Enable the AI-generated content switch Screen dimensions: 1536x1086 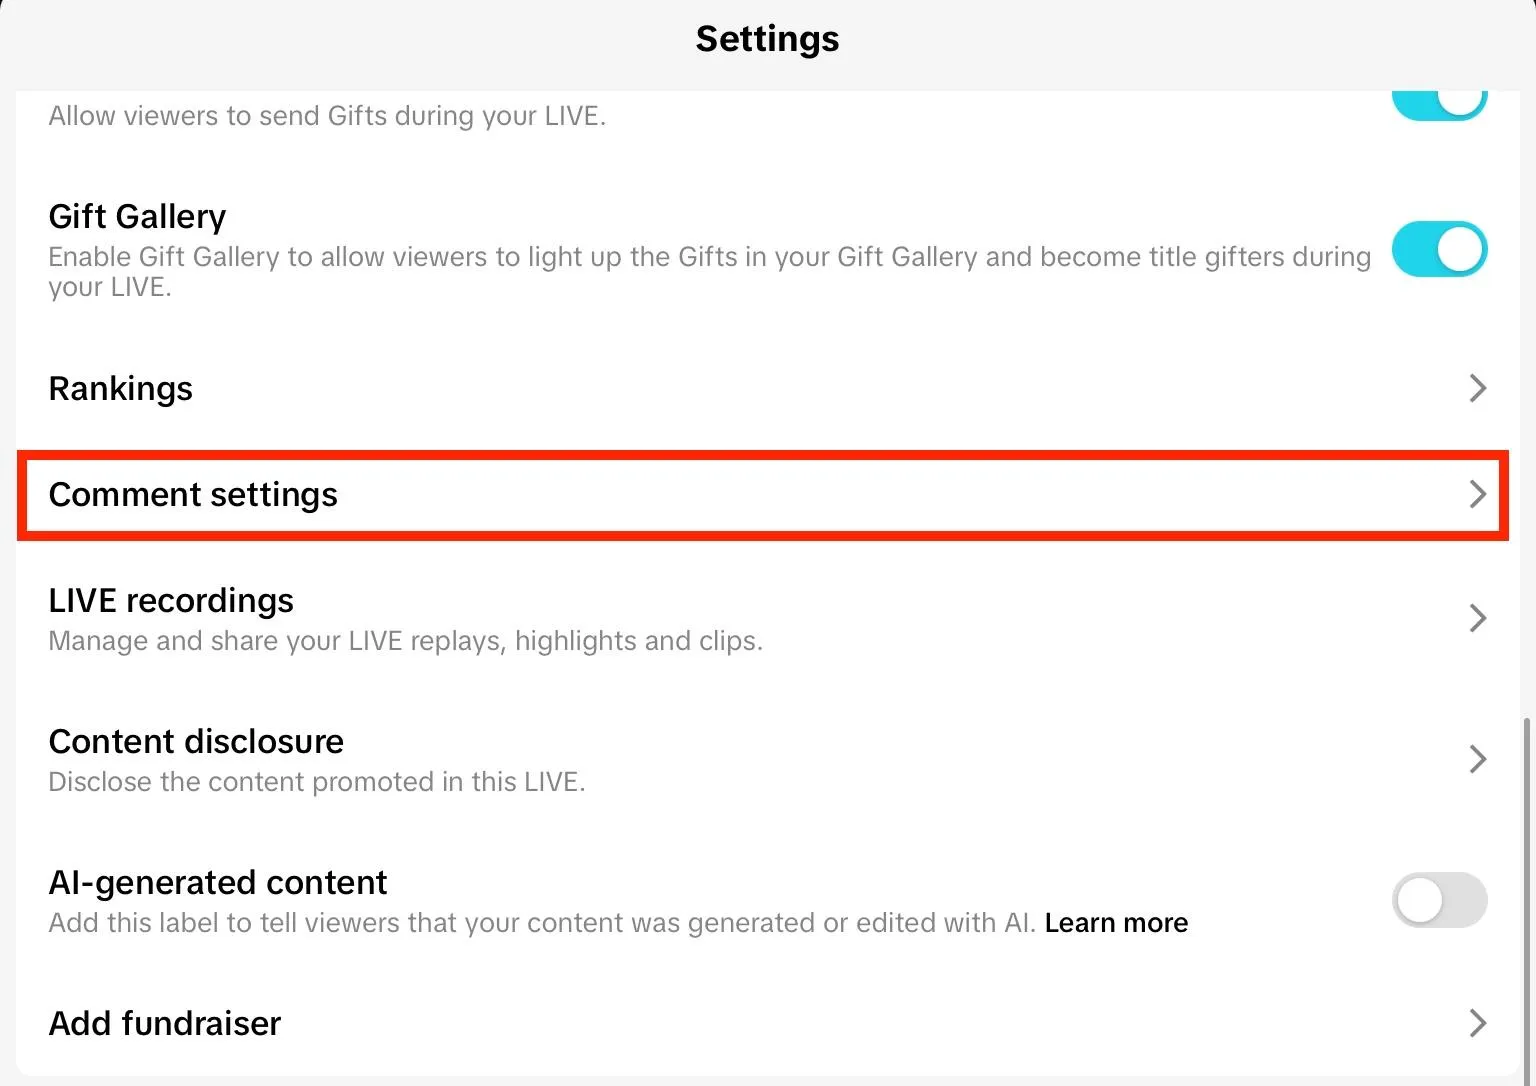[x=1439, y=900]
